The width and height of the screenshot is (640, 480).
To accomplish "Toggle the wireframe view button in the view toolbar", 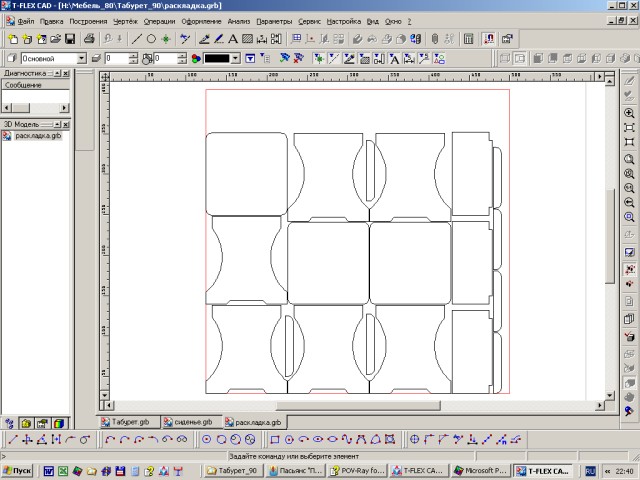I will coord(505,58).
